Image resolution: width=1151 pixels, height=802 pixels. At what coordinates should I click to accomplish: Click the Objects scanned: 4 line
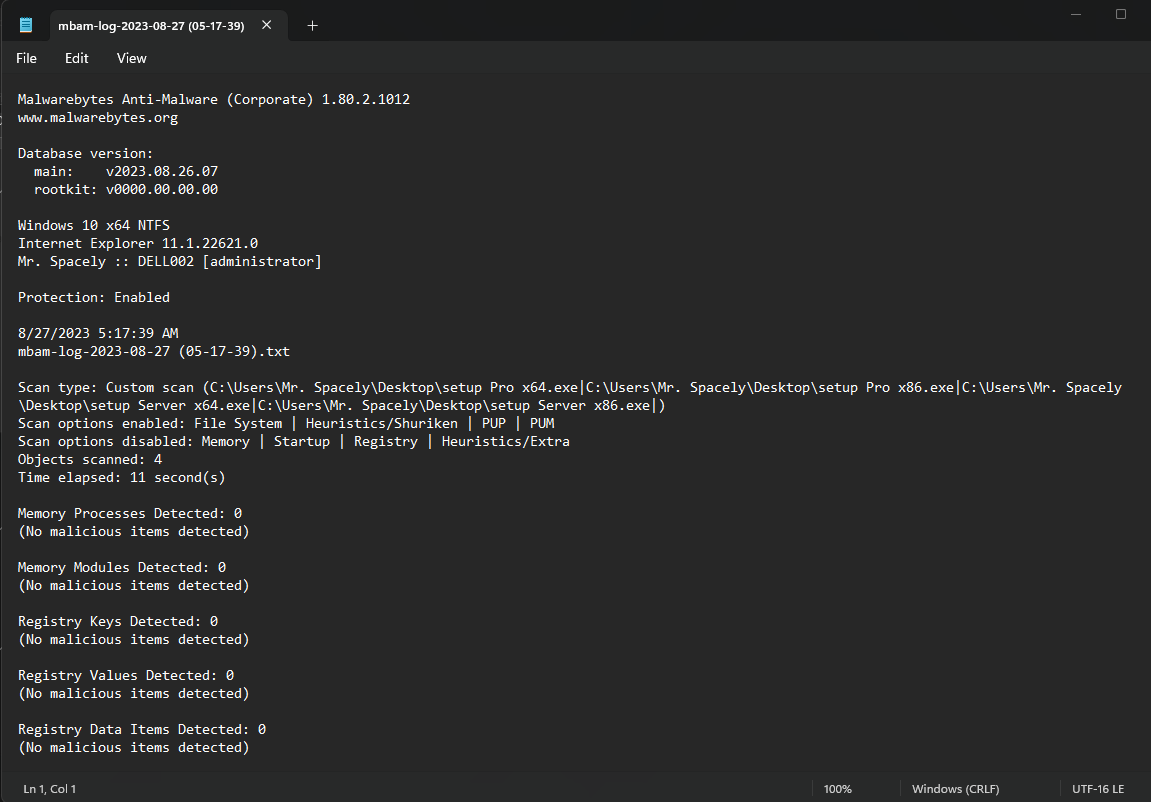pos(90,459)
